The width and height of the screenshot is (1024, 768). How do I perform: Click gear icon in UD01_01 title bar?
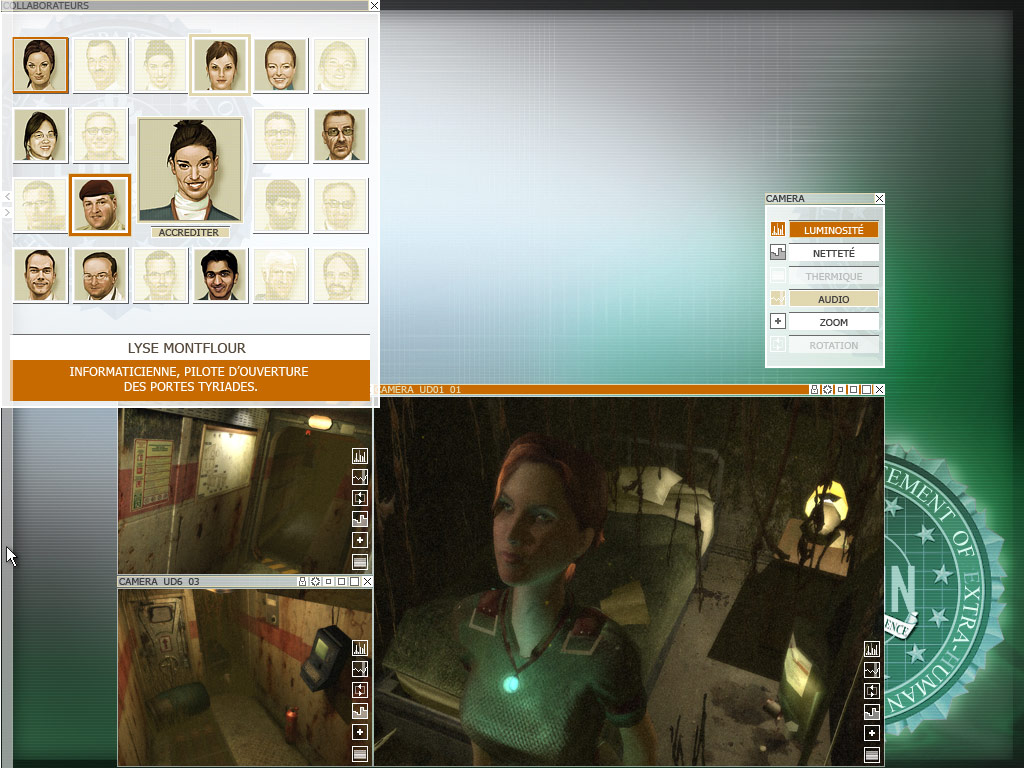click(x=827, y=390)
